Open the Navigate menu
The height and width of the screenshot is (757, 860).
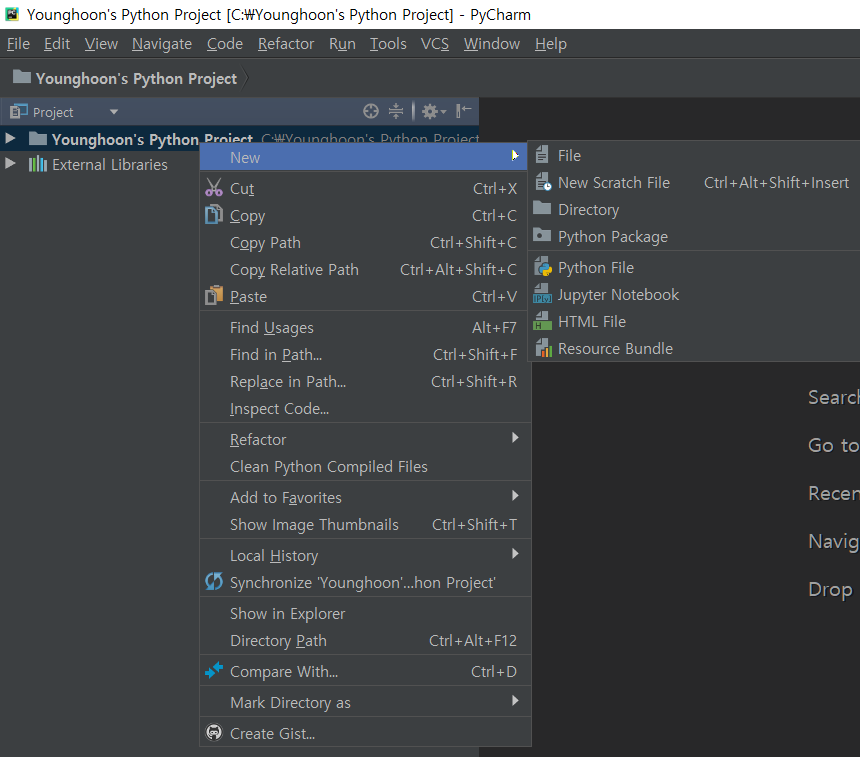click(x=162, y=44)
